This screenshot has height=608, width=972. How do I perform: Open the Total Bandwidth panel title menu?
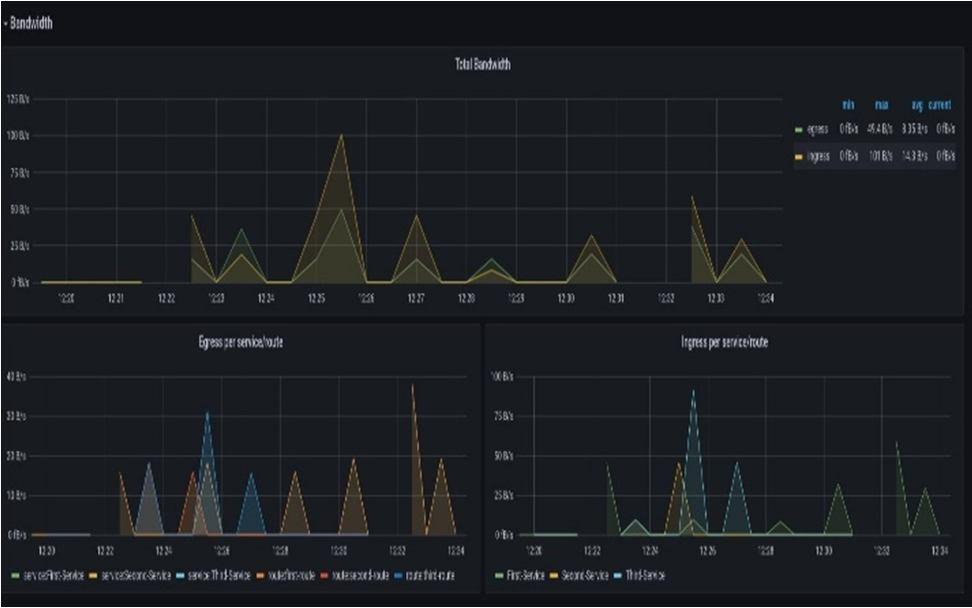[x=482, y=64]
